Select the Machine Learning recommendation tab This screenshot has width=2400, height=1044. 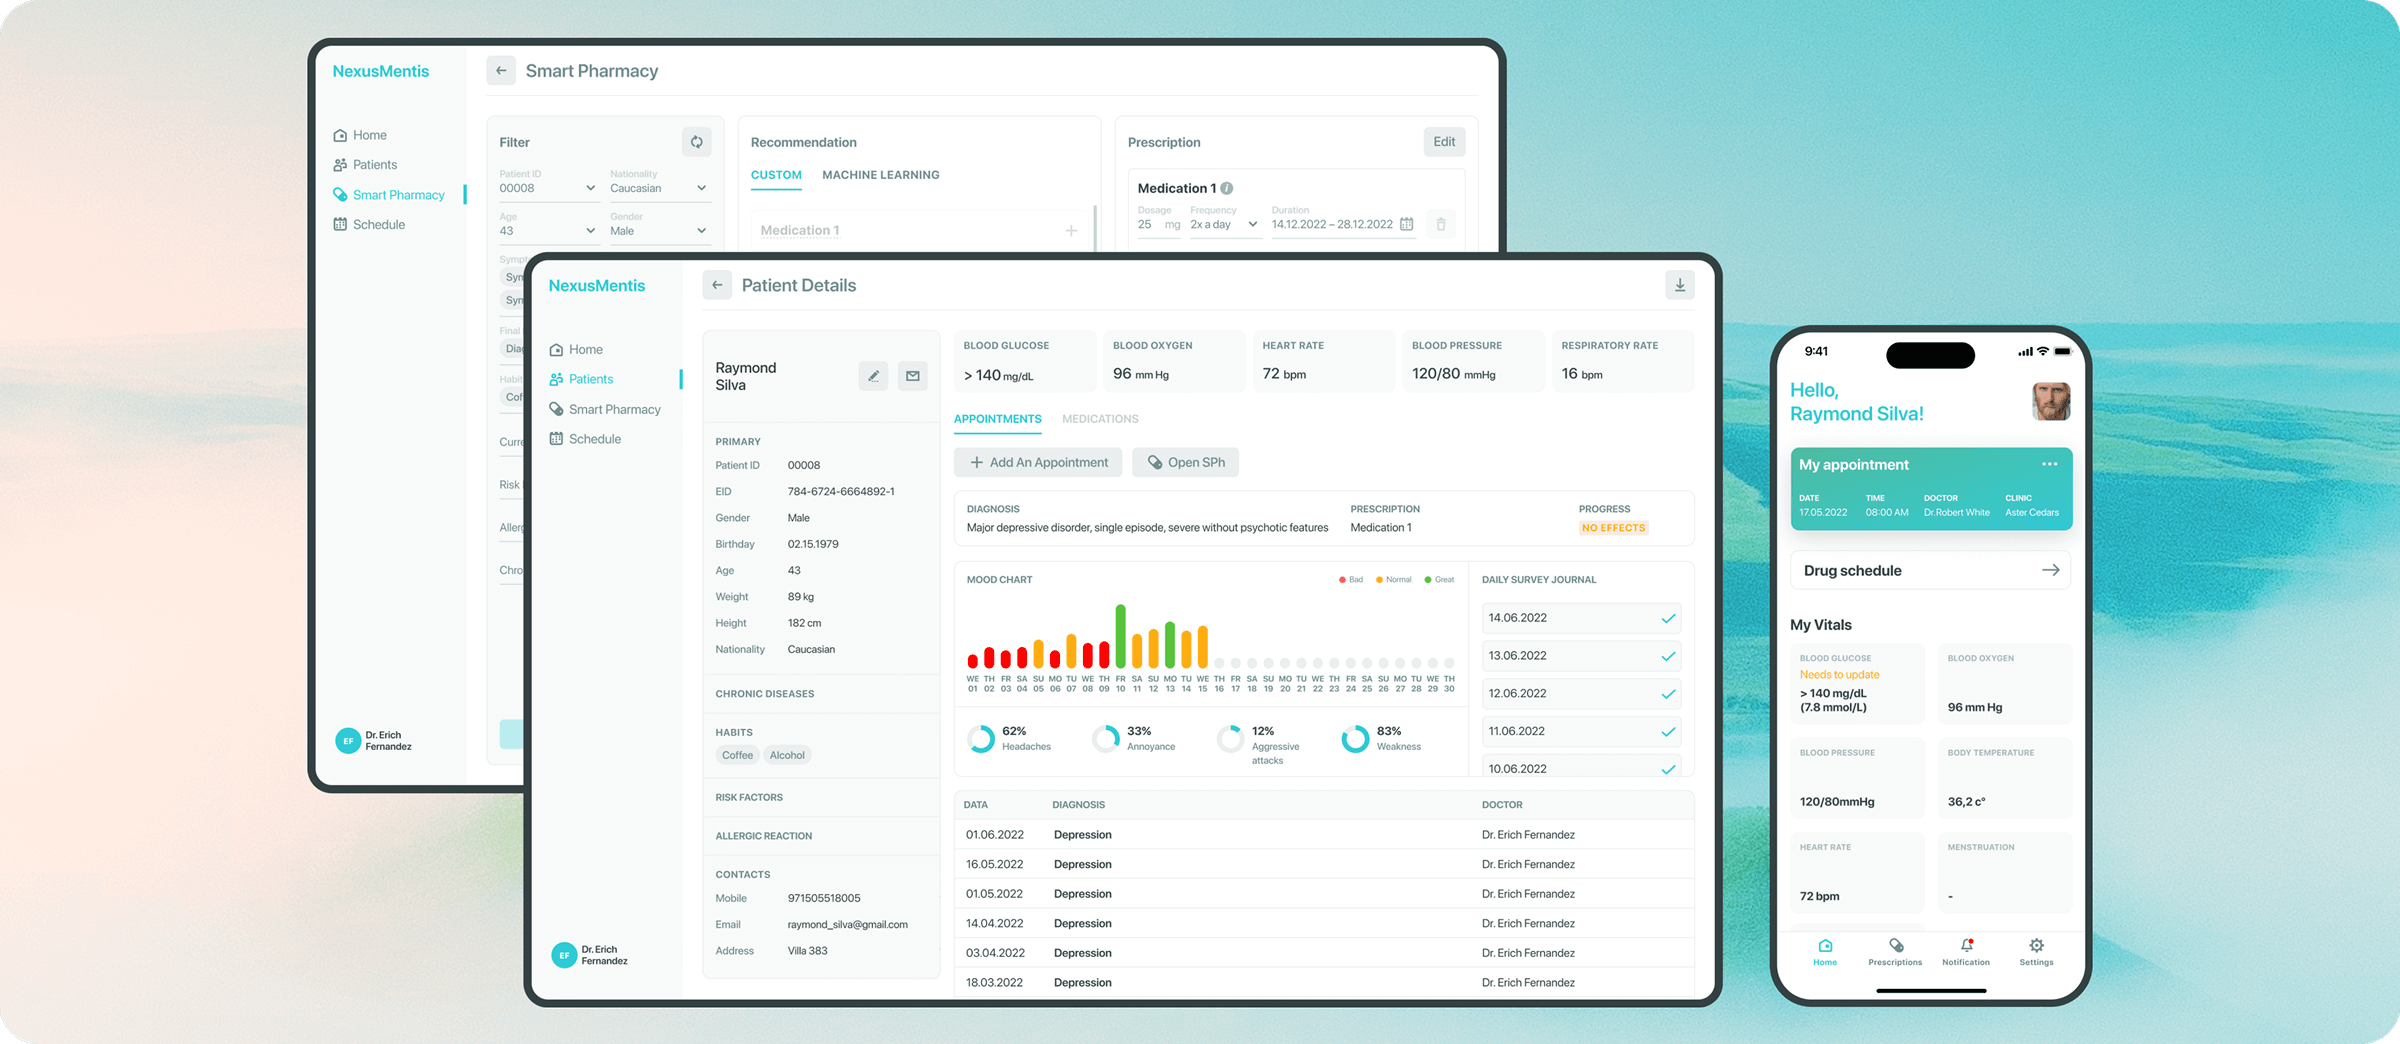(881, 174)
